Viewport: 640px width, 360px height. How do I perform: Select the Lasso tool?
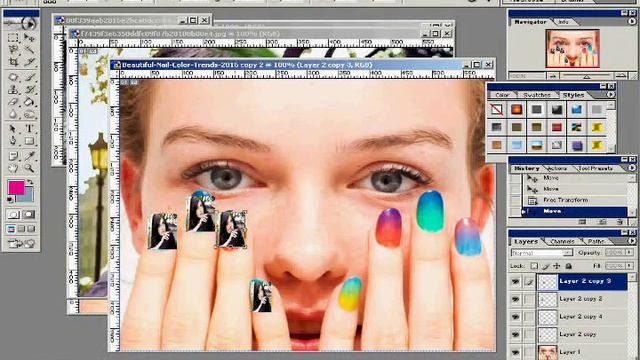click(13, 50)
